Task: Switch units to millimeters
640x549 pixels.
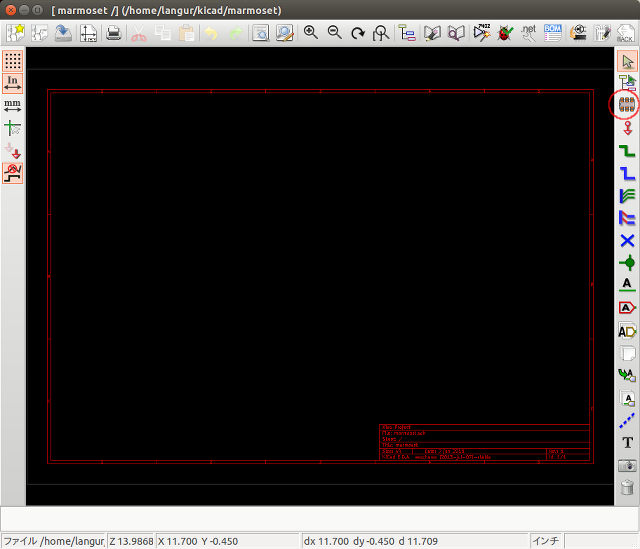Action: (13, 106)
